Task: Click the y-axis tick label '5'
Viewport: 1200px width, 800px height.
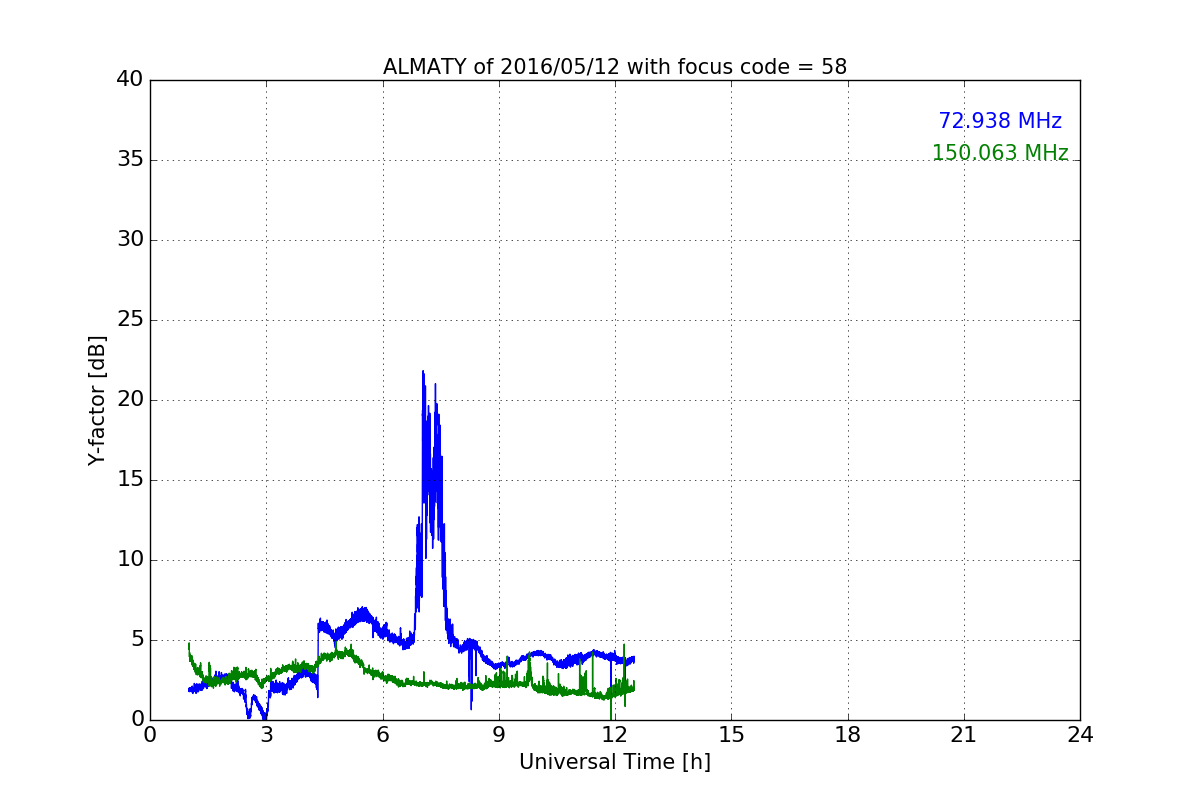Action: tap(137, 640)
